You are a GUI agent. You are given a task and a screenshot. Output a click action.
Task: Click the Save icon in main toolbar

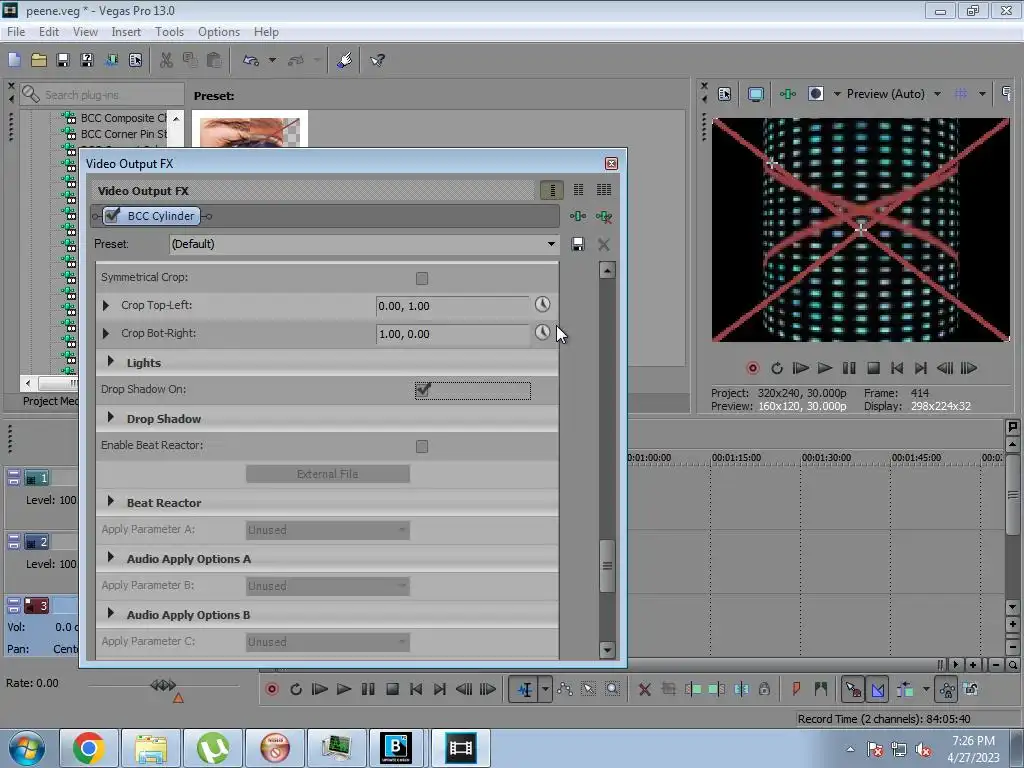click(x=63, y=60)
